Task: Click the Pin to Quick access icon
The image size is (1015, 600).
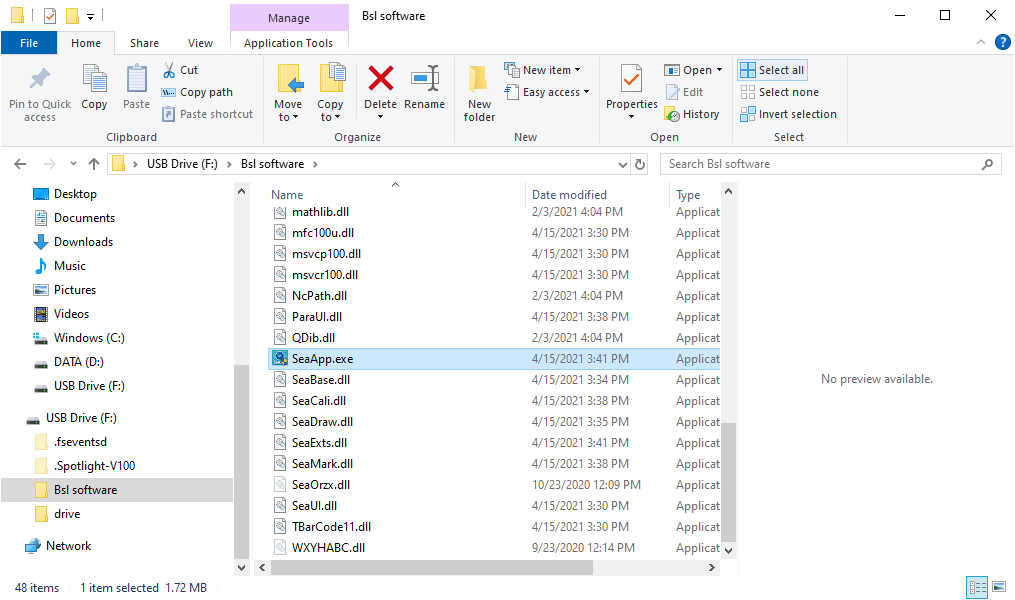Action: tap(40, 80)
